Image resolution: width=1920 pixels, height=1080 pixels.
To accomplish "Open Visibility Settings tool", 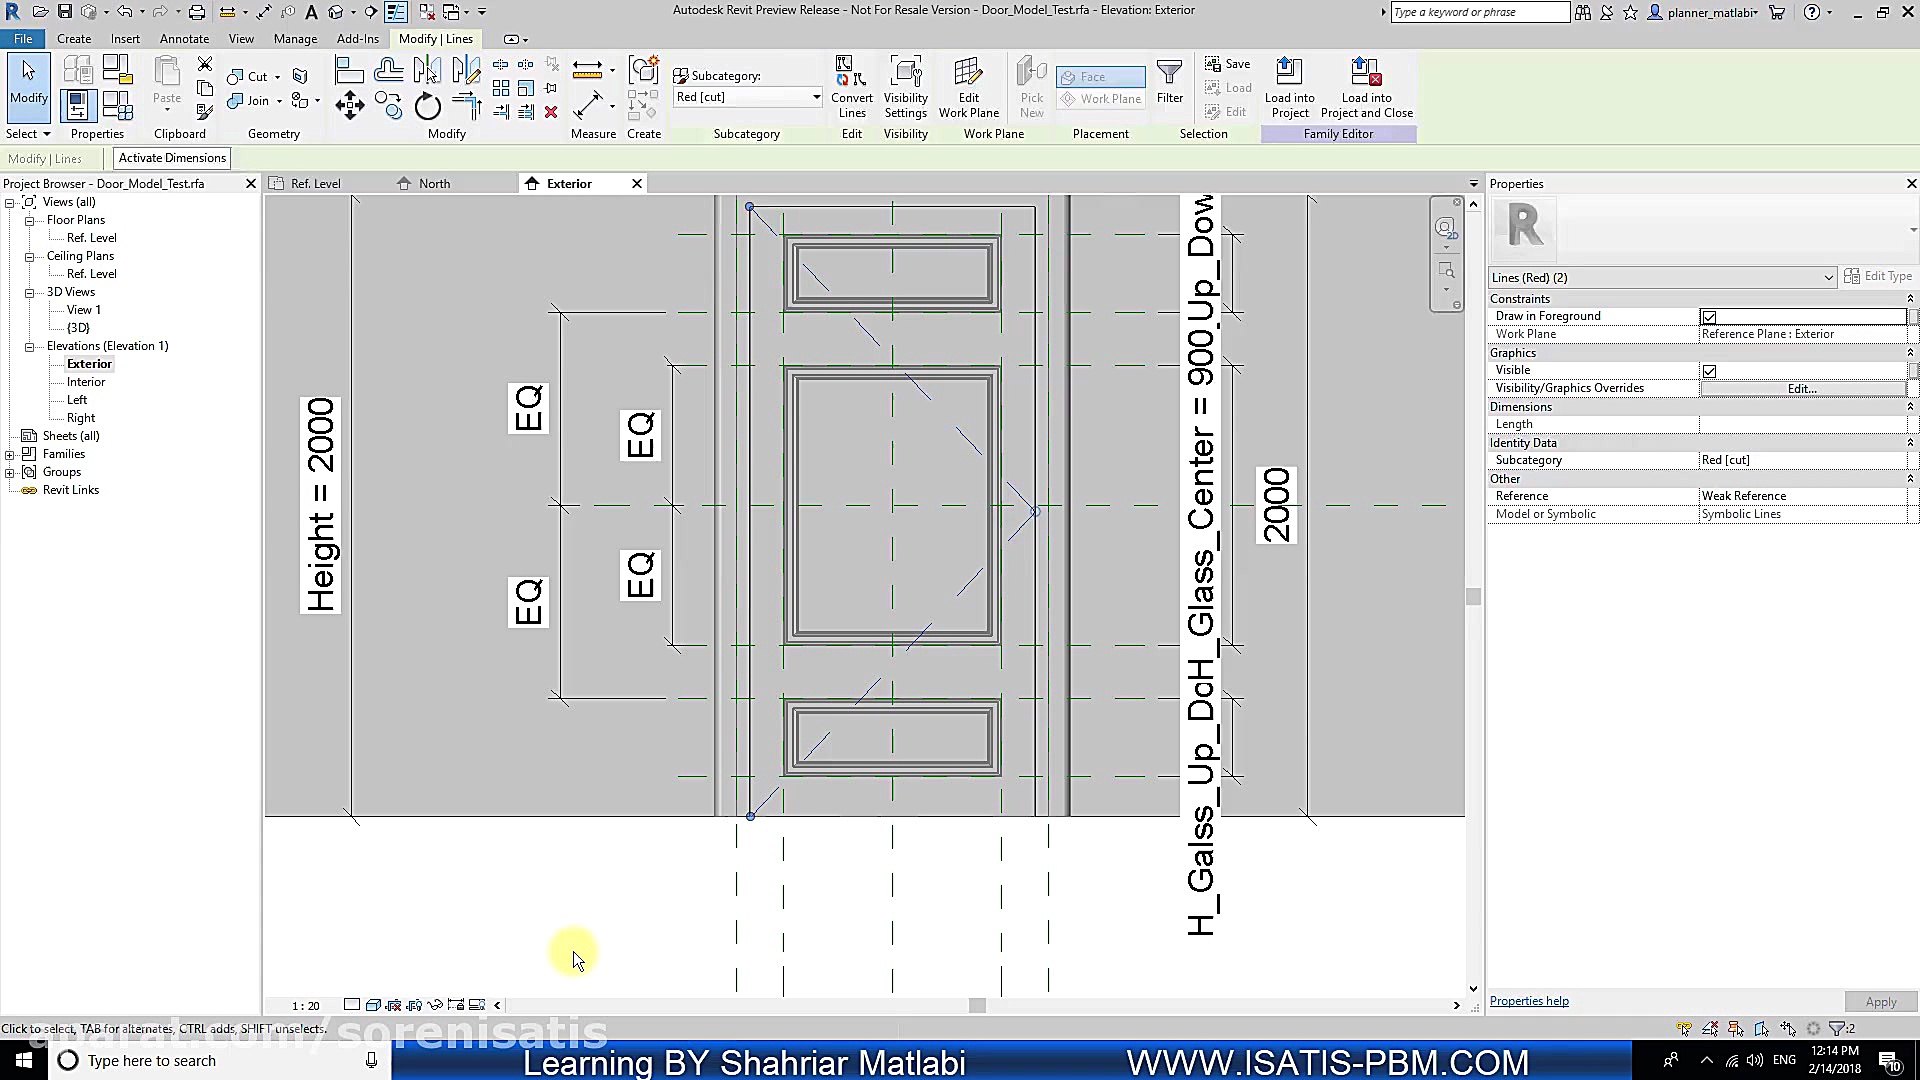I will point(905,88).
